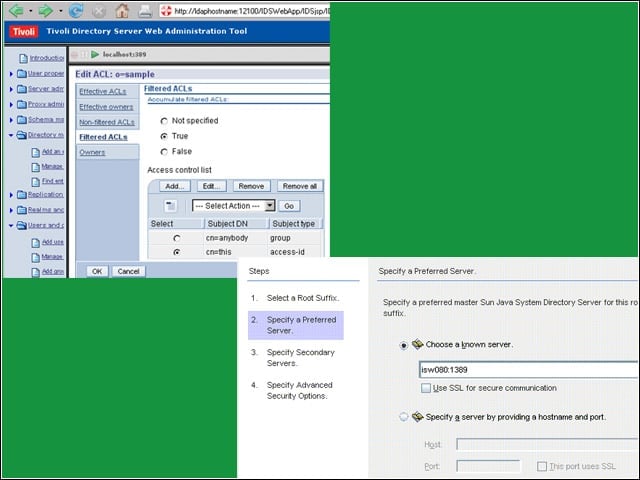
Task: Click the browser Print icon
Action: click(x=145, y=11)
